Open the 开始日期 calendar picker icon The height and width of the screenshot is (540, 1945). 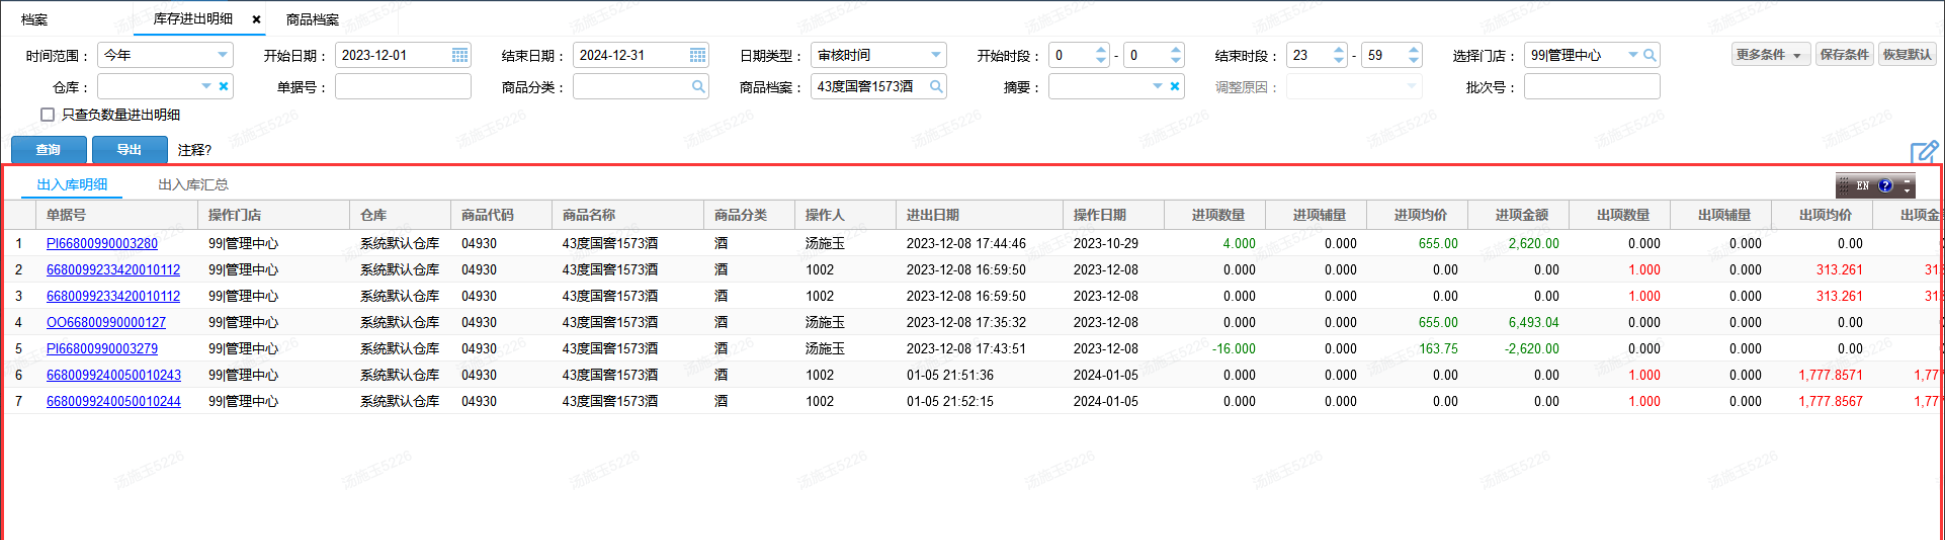click(x=459, y=56)
